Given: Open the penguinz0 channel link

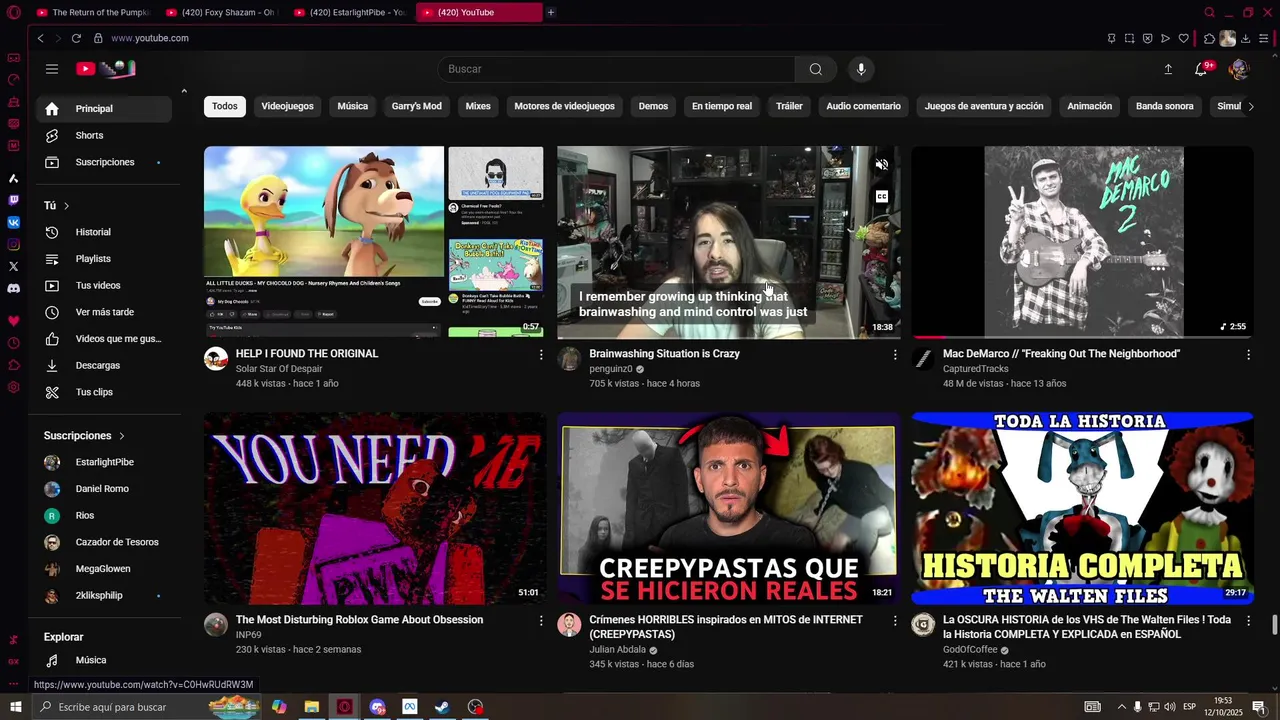Looking at the screenshot, I should point(611,369).
